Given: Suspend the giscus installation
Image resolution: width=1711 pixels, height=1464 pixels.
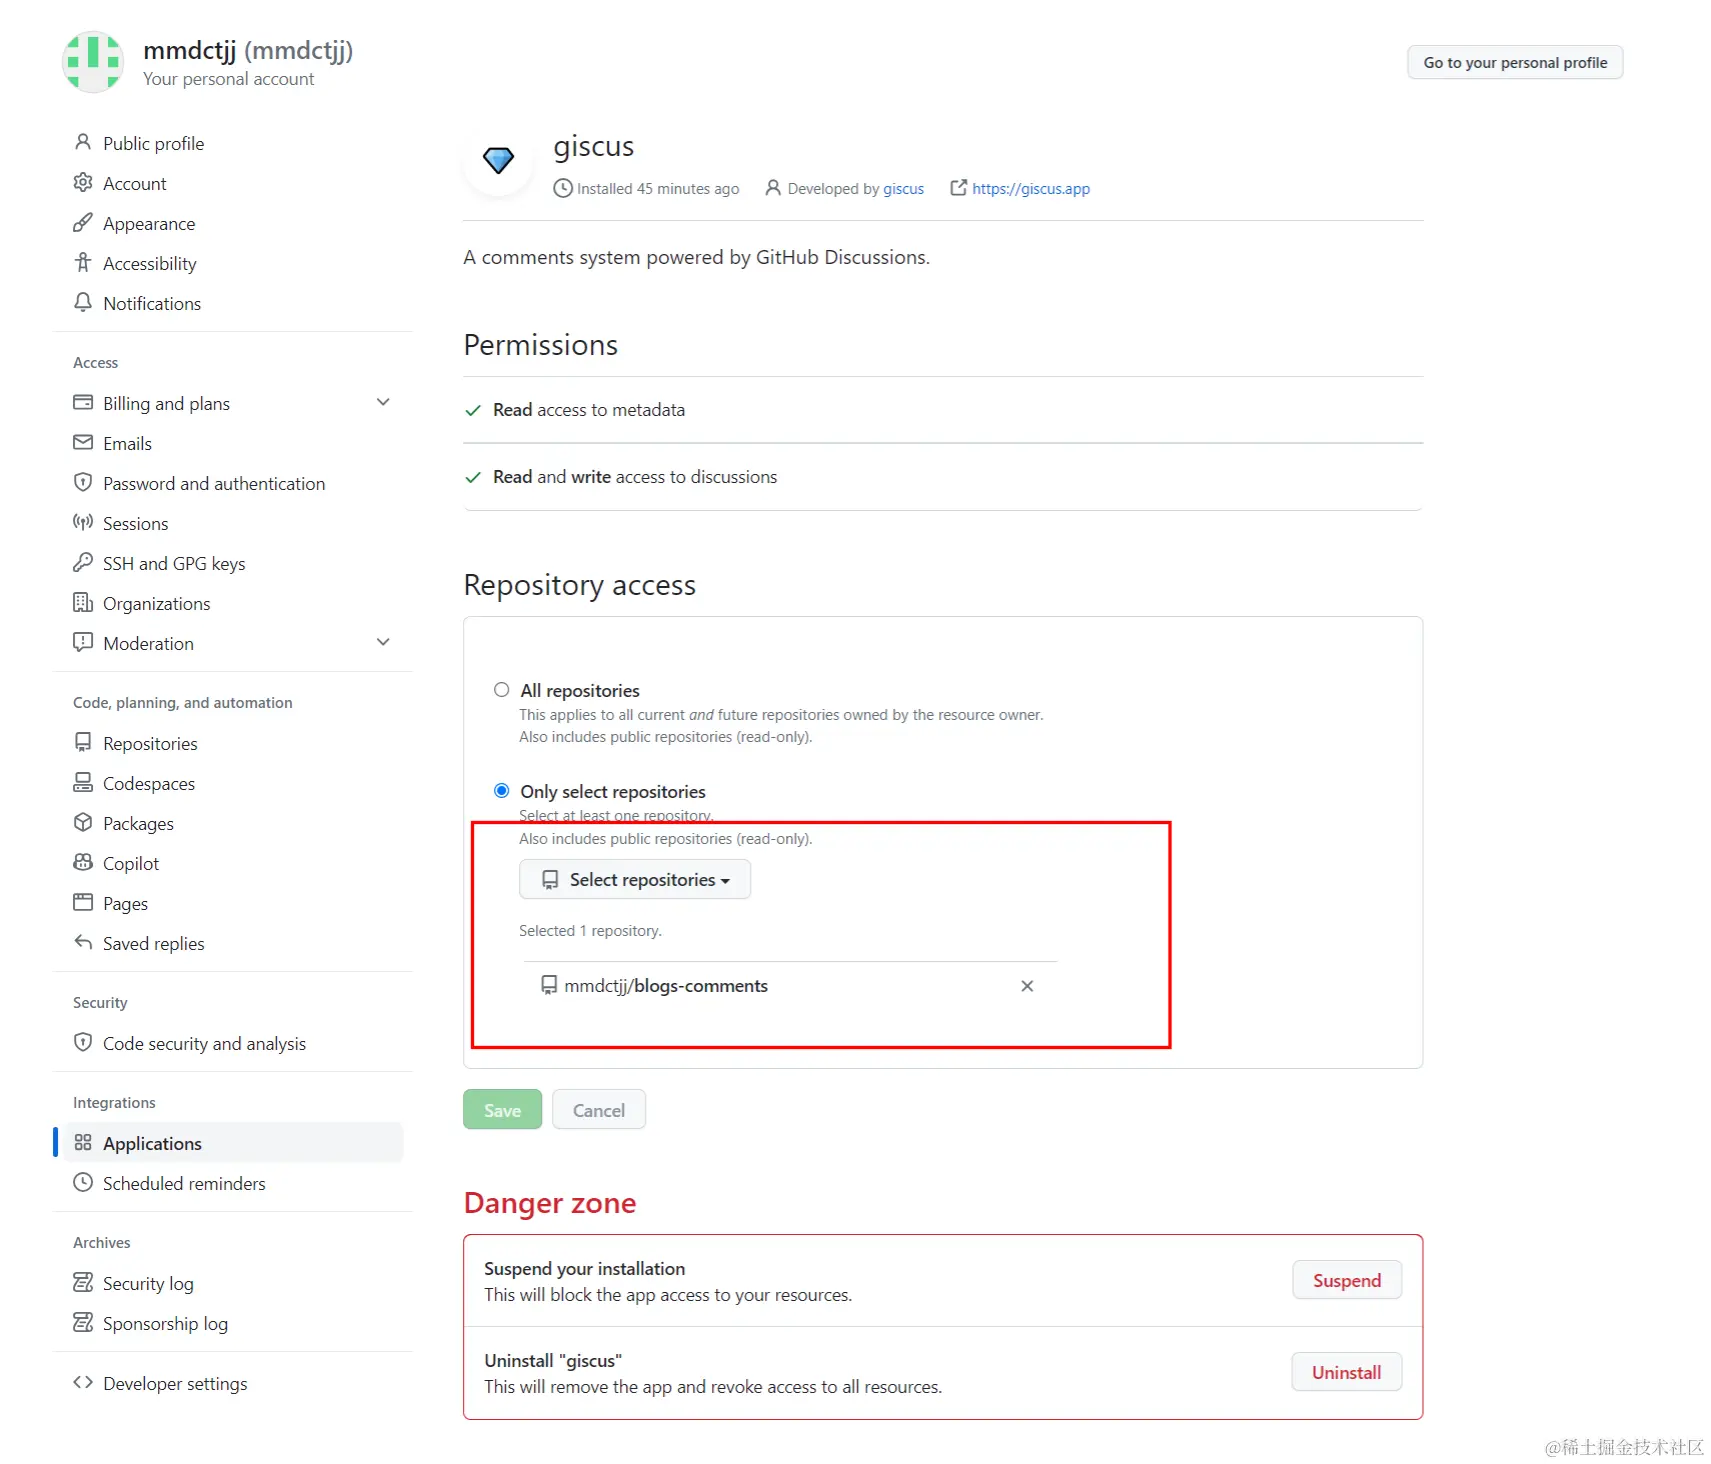Looking at the screenshot, I should coord(1346,1281).
